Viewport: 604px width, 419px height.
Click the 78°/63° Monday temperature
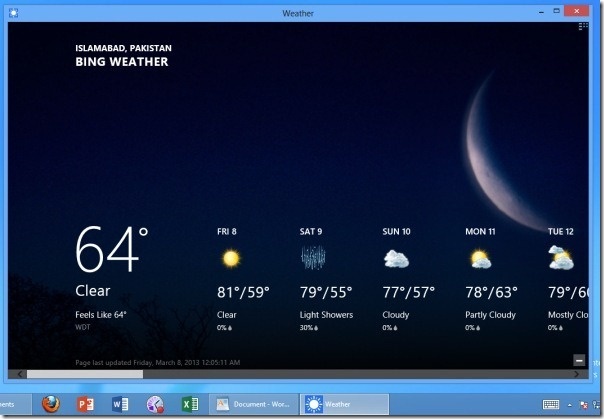coord(491,292)
